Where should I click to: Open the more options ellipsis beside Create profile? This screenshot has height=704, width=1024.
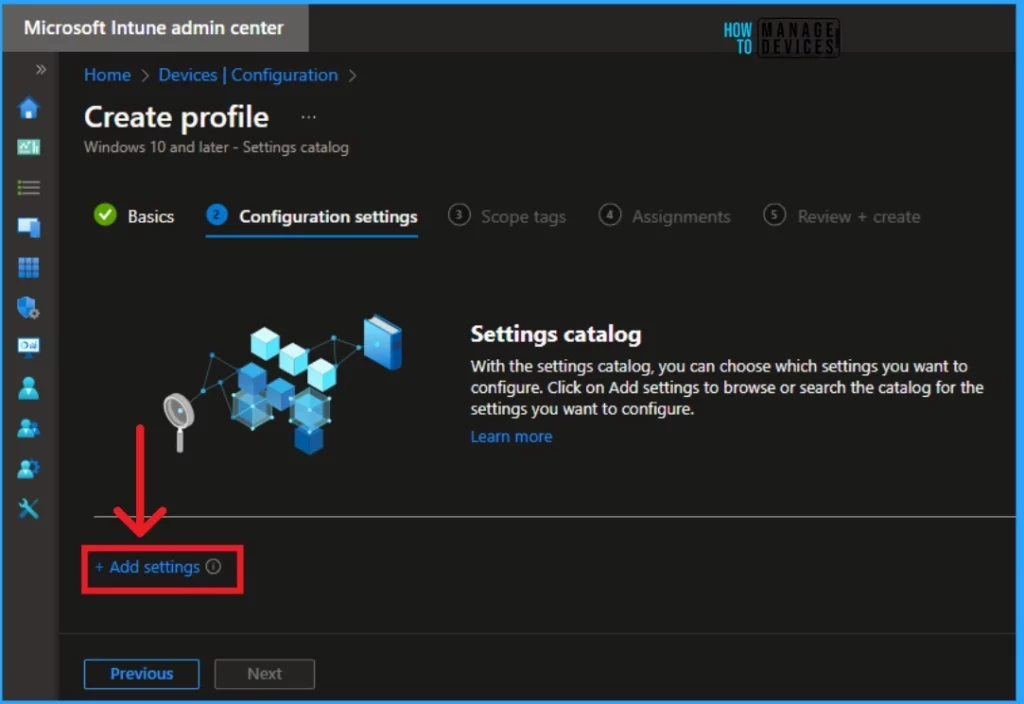pos(308,117)
